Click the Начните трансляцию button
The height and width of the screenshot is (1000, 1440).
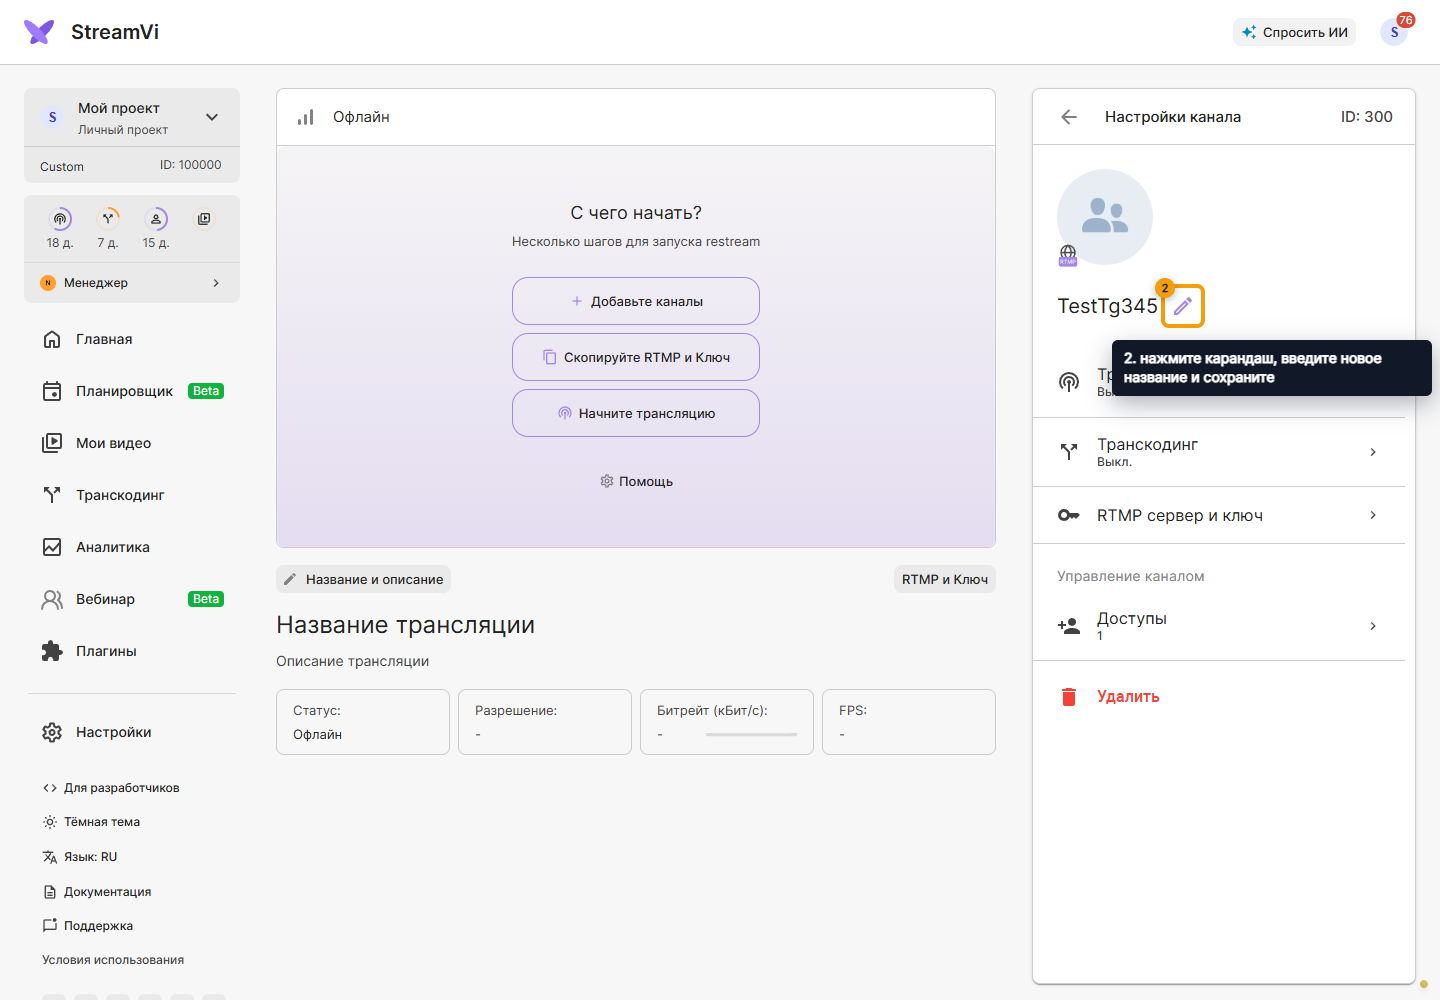pyautogui.click(x=636, y=413)
